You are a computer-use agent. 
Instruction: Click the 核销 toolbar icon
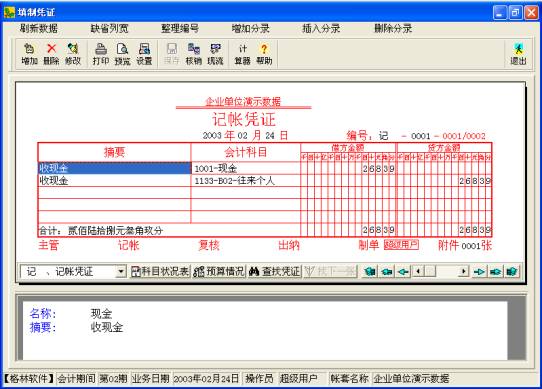click(194, 54)
